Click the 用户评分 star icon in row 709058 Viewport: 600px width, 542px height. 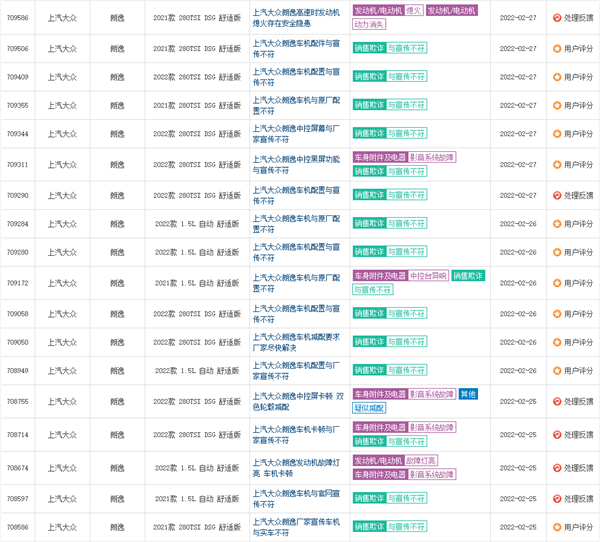tap(557, 314)
